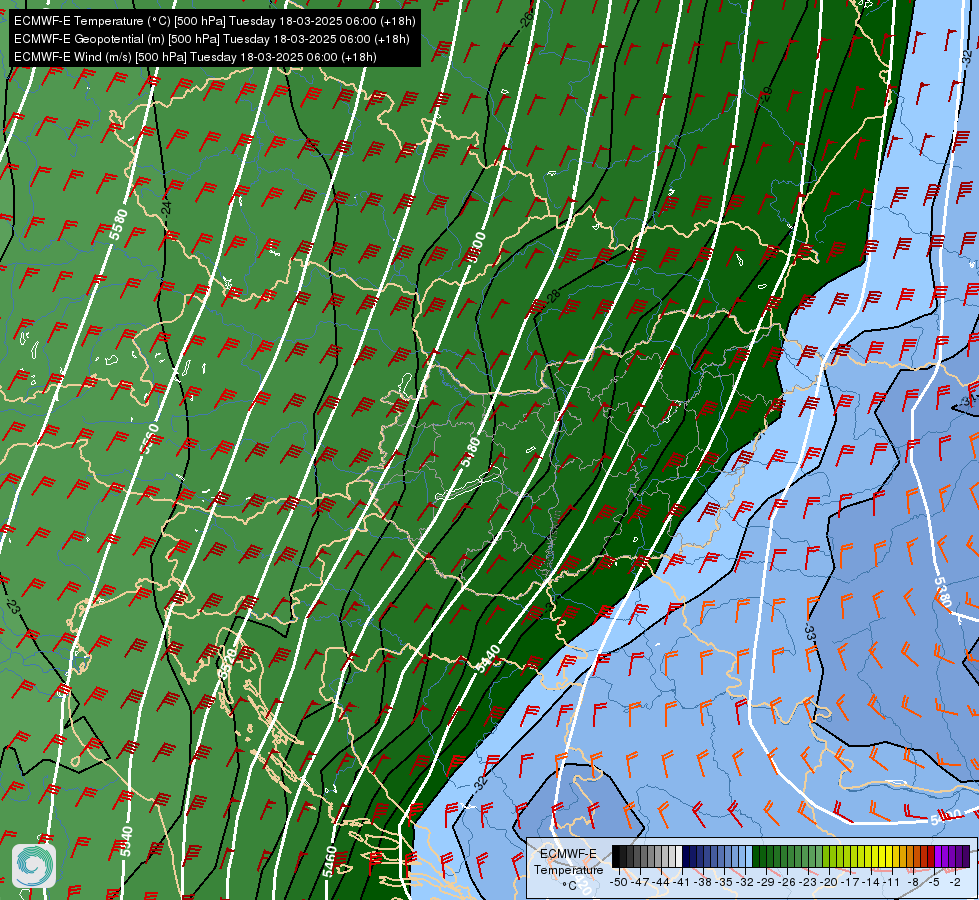The image size is (979, 900).
Task: Click the 5440 geopotential contour label
Action: click(488, 658)
